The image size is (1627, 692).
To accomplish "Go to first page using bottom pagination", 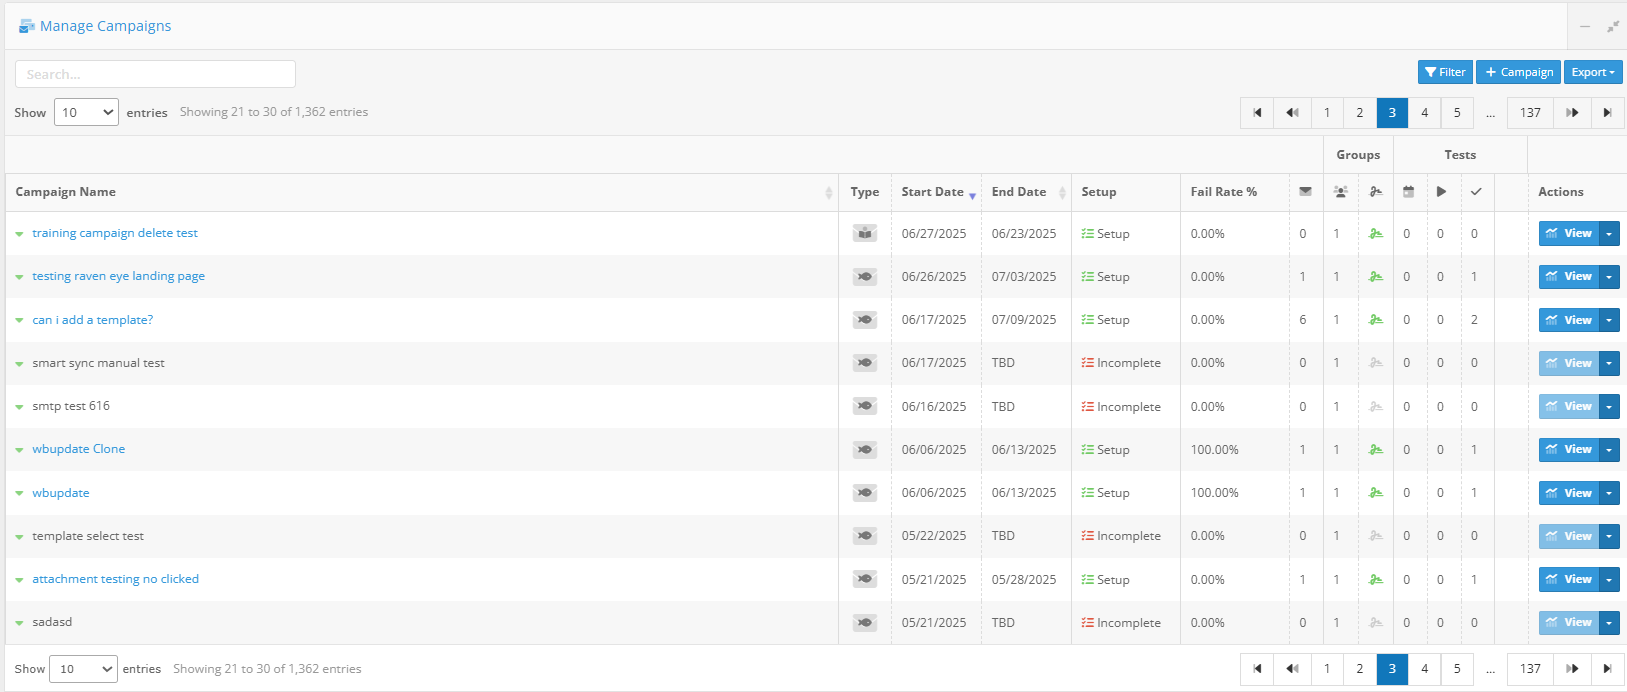I will 1257,669.
